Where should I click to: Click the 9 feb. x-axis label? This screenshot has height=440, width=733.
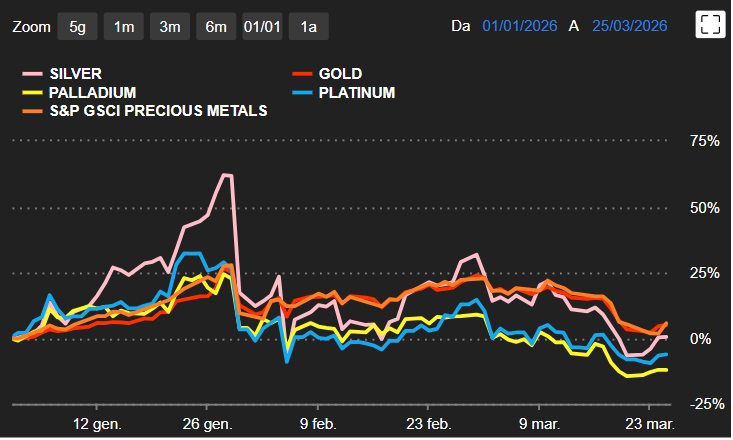(318, 423)
